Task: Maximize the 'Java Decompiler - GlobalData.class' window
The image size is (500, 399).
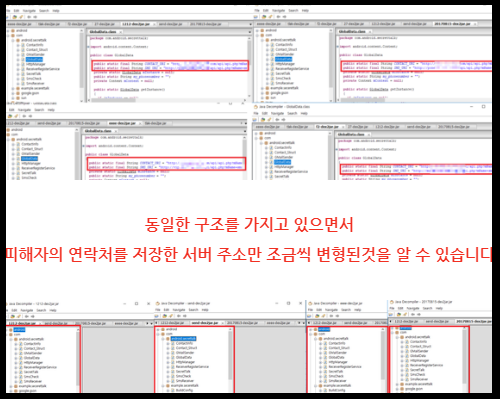Action: tap(483, 107)
